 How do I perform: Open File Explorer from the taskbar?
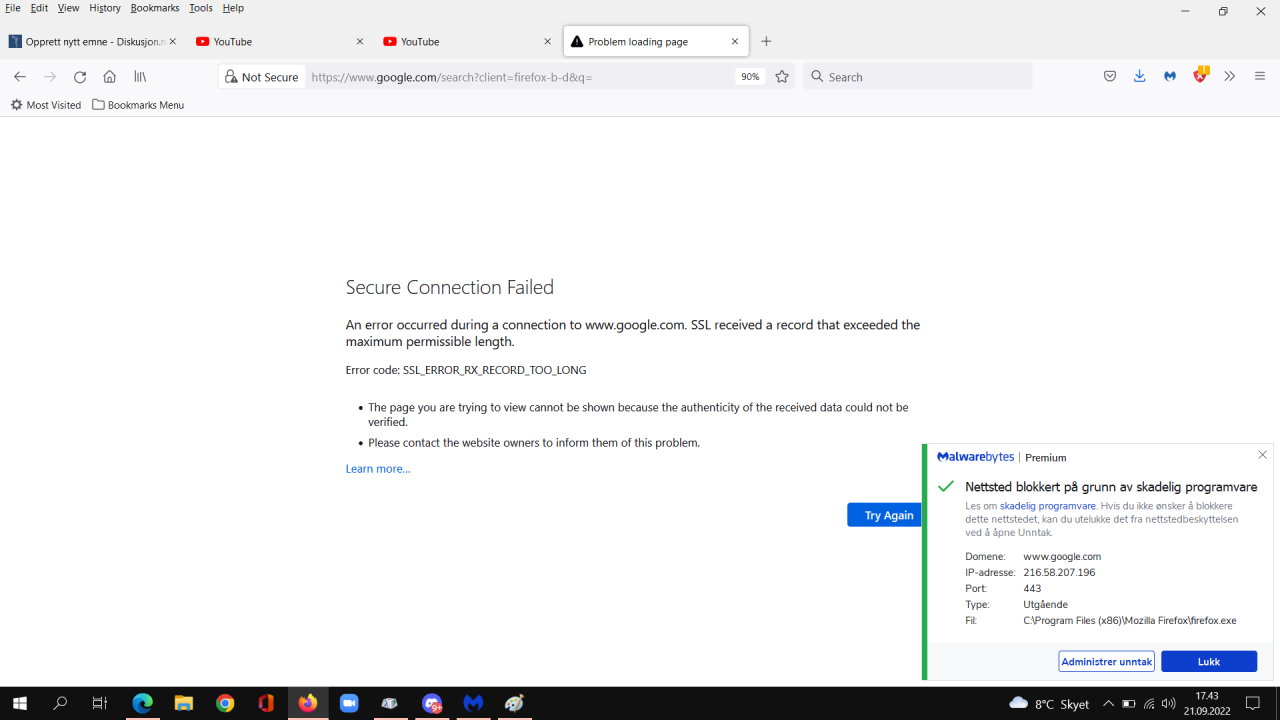184,703
